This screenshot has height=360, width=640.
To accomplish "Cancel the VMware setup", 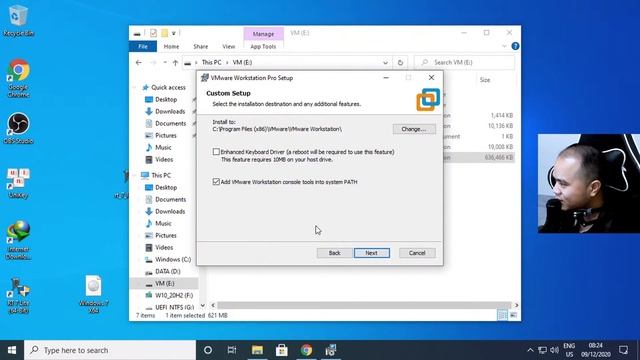I will point(417,253).
